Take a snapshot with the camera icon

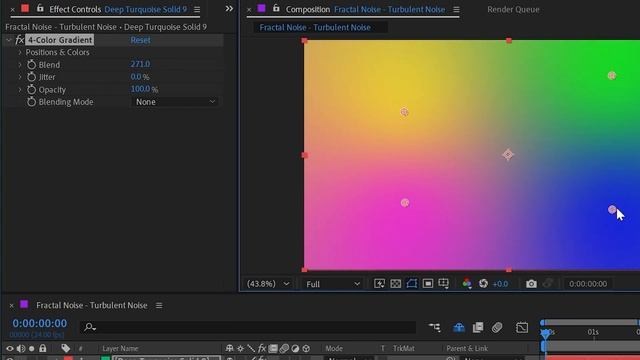(531, 284)
